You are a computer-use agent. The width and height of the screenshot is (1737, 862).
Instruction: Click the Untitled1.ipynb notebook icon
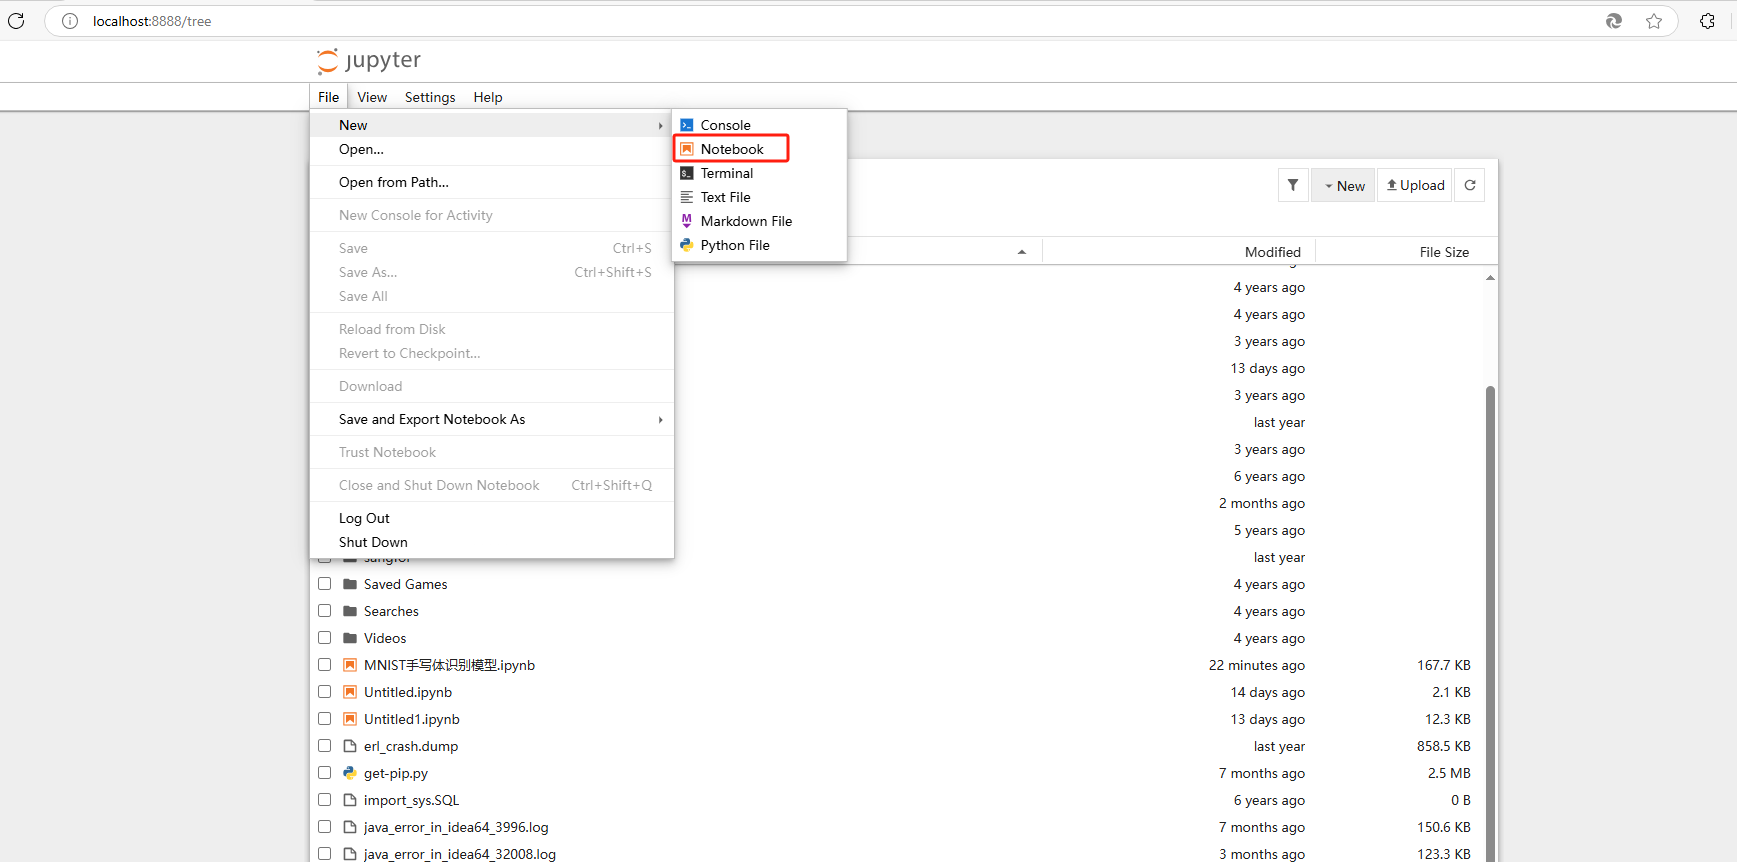click(x=350, y=719)
